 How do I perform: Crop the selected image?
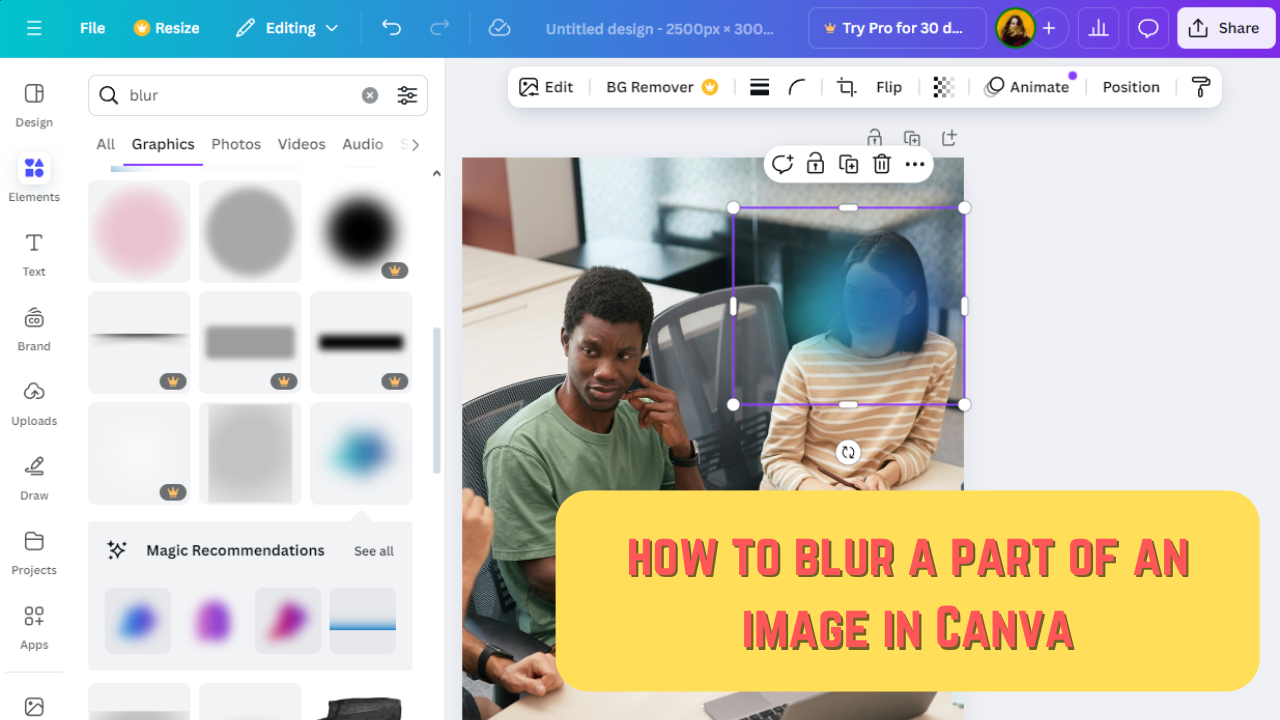tap(845, 87)
